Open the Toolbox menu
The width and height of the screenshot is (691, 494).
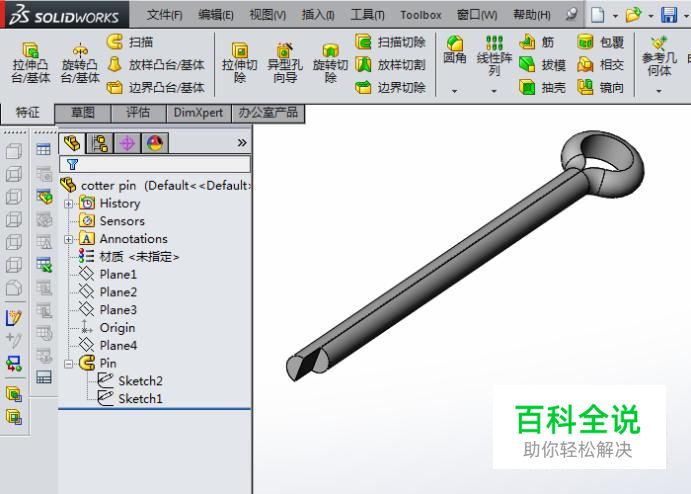[420, 15]
